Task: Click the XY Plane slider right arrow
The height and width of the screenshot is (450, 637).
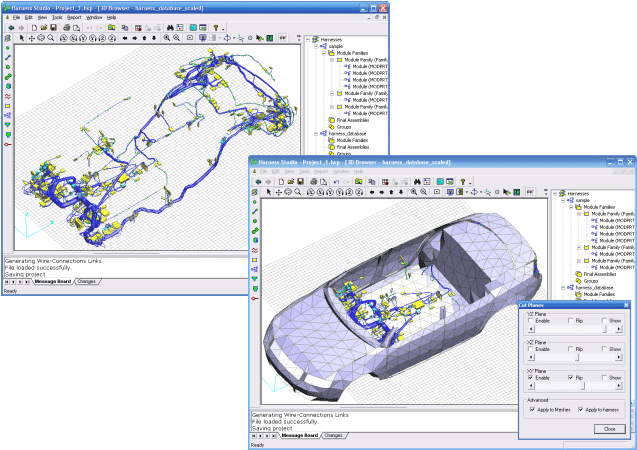Action: click(618, 386)
